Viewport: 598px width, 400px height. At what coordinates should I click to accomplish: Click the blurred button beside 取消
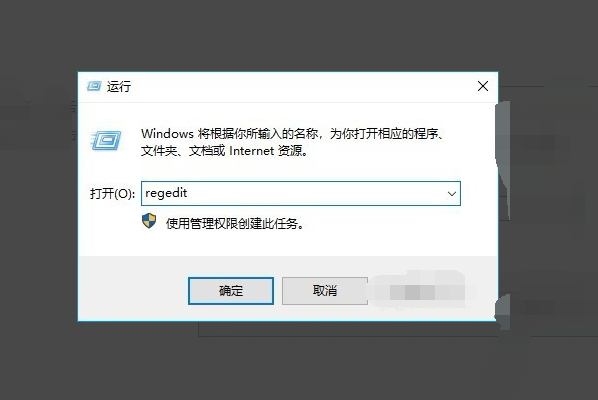coord(420,291)
